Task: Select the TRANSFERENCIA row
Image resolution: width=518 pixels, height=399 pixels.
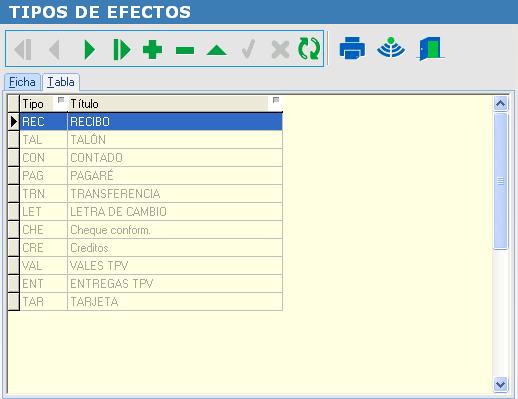Action: (x=151, y=194)
